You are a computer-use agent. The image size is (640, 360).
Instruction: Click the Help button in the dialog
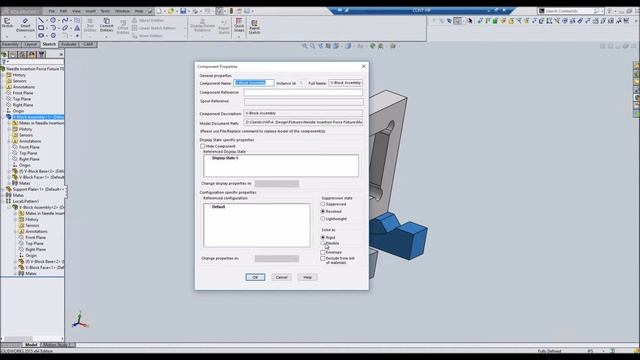tap(307, 277)
